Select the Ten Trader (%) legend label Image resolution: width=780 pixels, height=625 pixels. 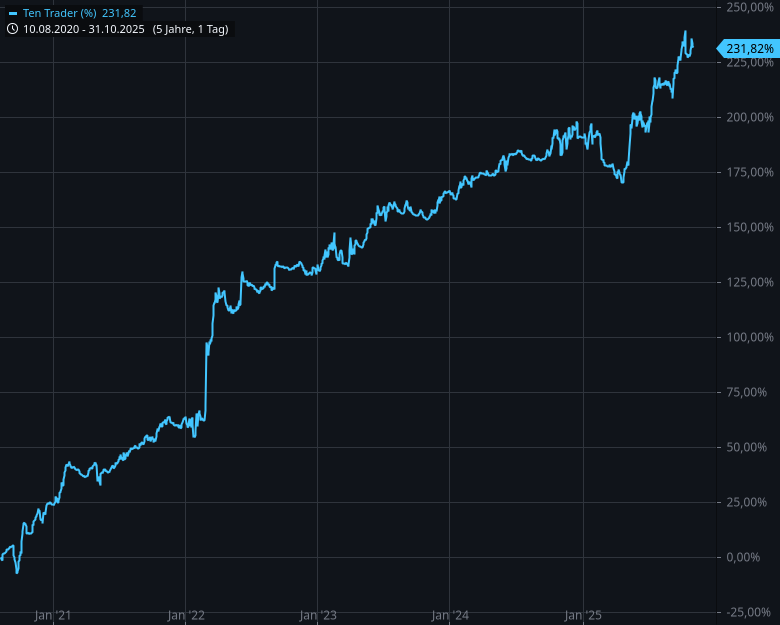59,13
